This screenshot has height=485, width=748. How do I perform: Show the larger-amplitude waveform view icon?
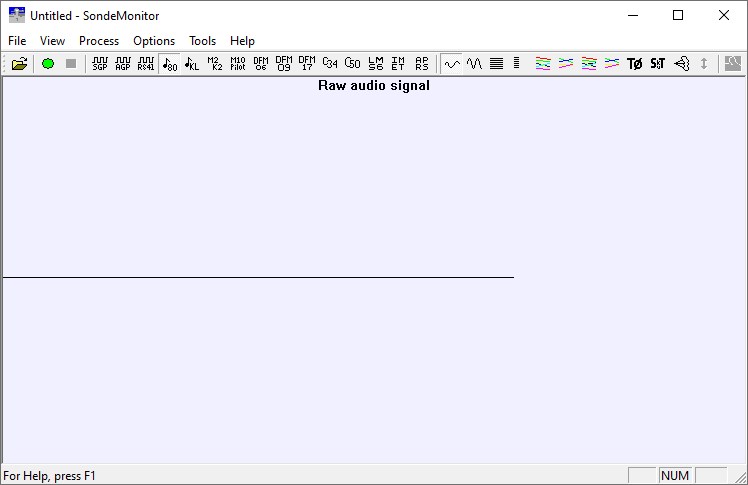coord(474,63)
